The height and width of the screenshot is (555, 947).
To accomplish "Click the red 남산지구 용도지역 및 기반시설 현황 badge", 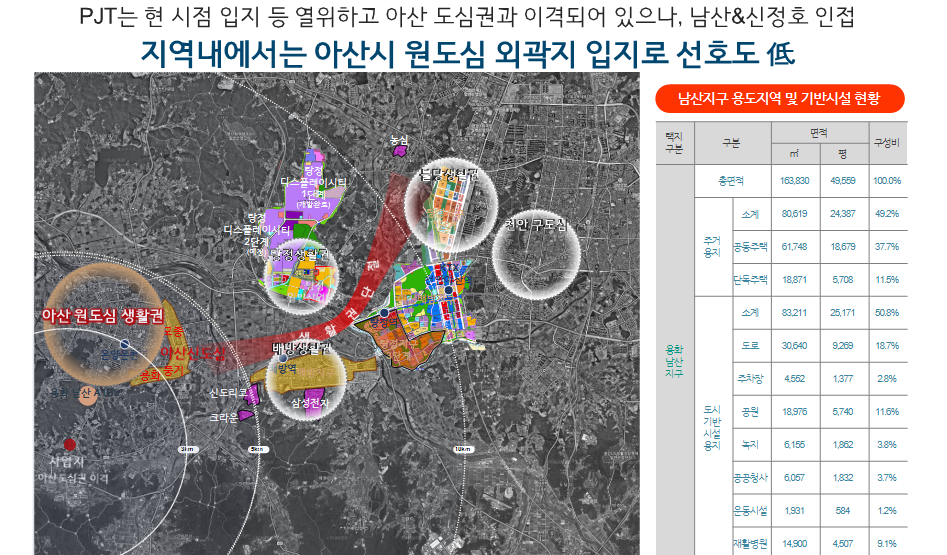I will click(x=780, y=98).
